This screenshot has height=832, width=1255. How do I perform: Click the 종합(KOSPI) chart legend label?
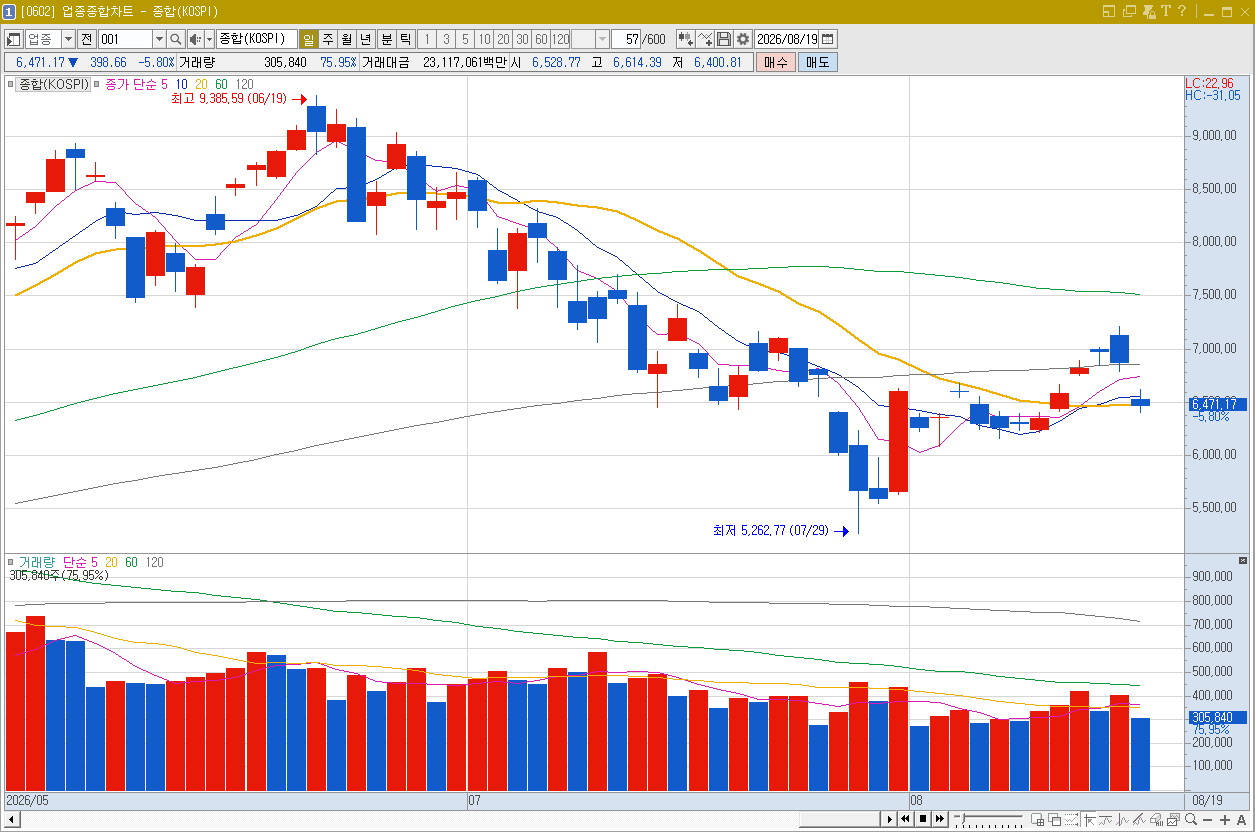tap(54, 84)
